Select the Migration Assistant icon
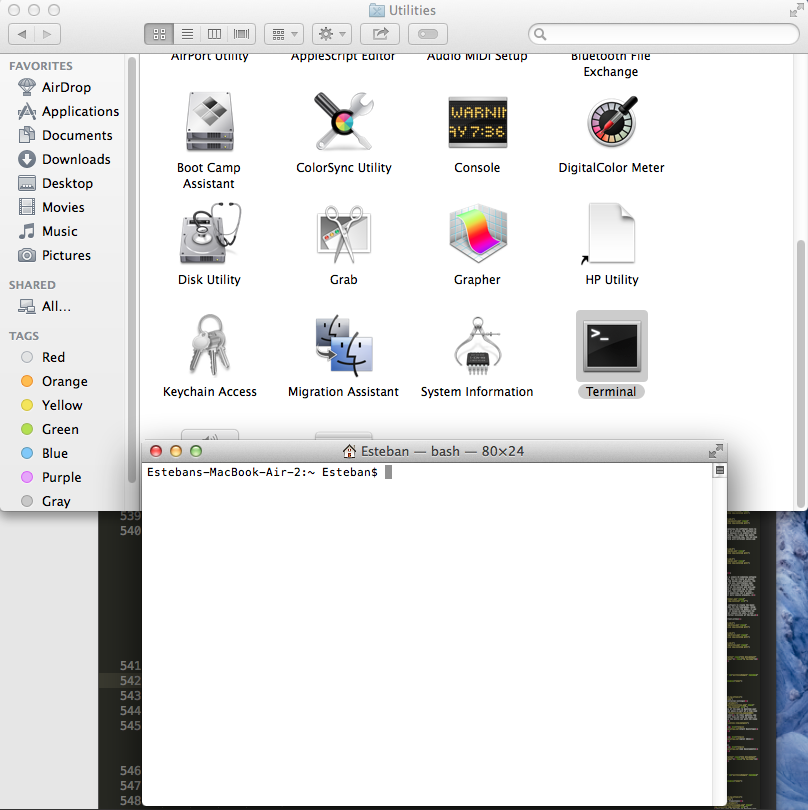The image size is (808, 810). pyautogui.click(x=344, y=345)
